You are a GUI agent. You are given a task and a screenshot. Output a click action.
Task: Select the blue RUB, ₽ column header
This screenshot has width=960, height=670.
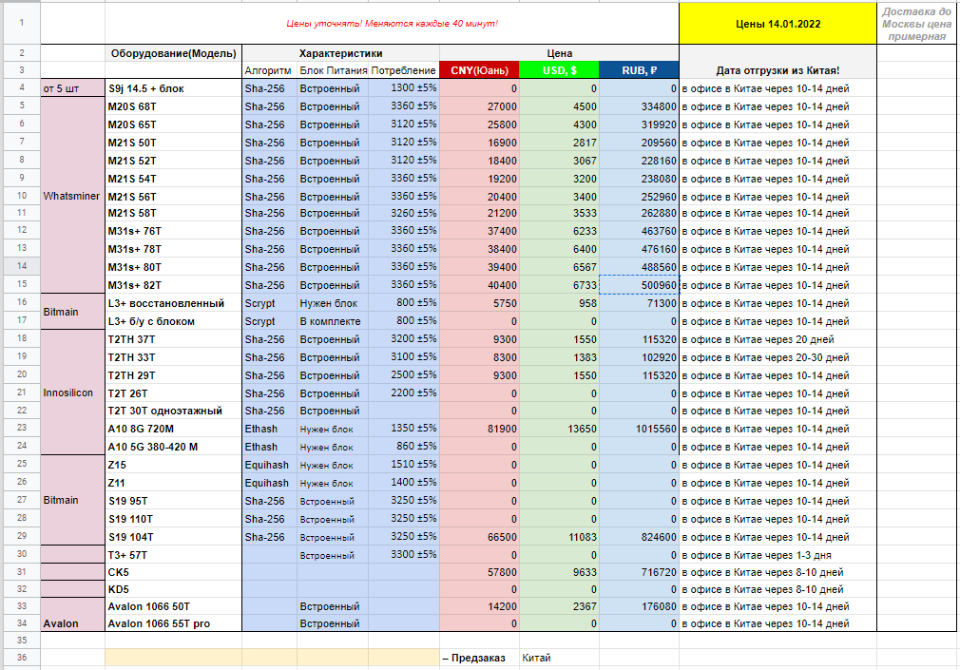coord(639,70)
